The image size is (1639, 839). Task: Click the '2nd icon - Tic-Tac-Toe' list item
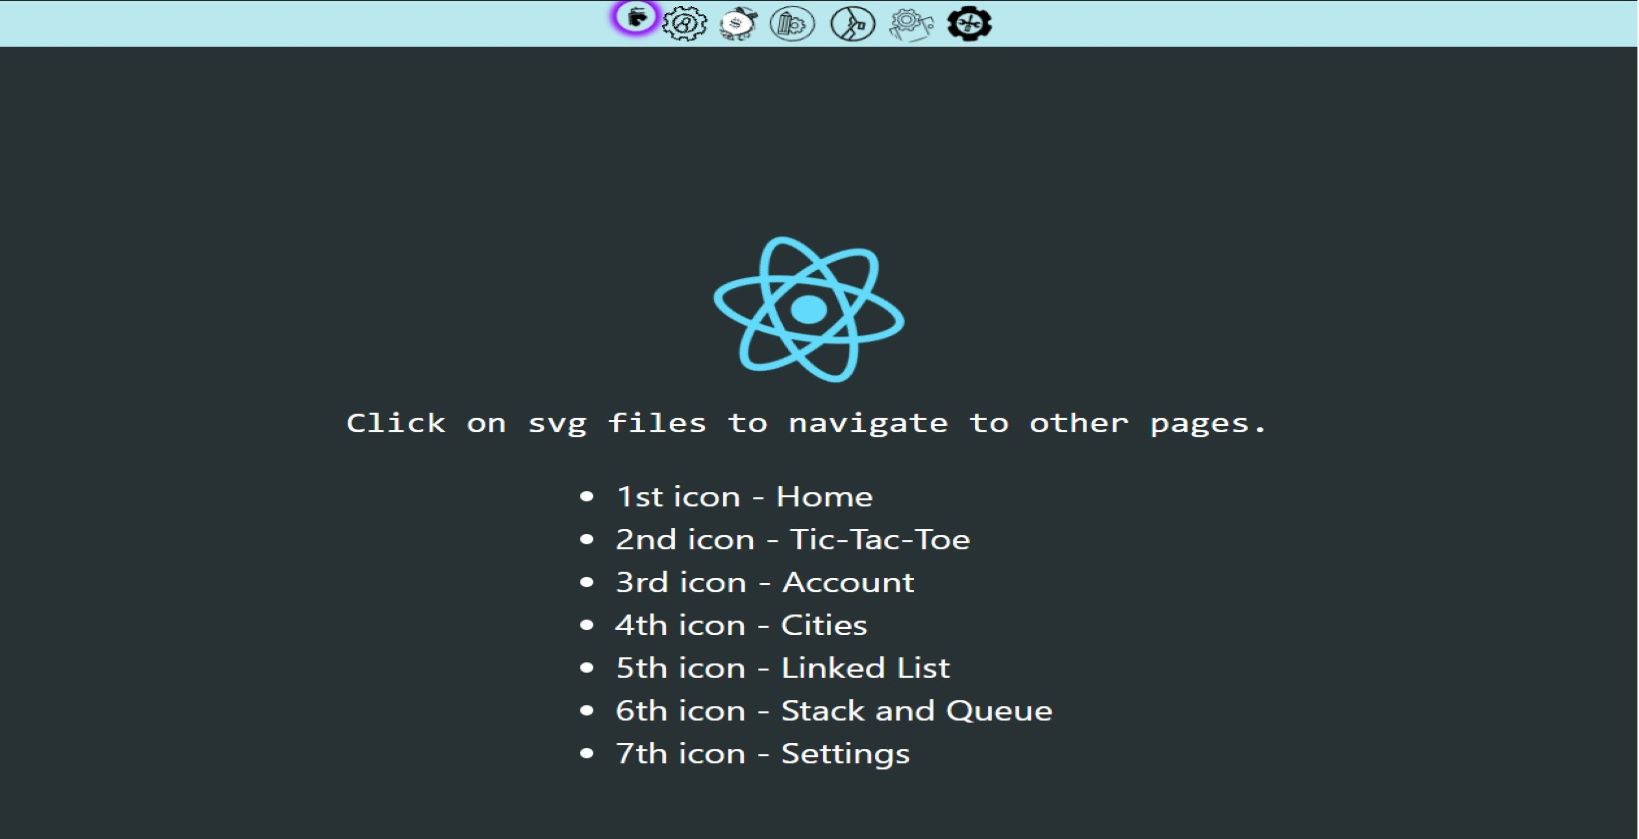pos(792,540)
